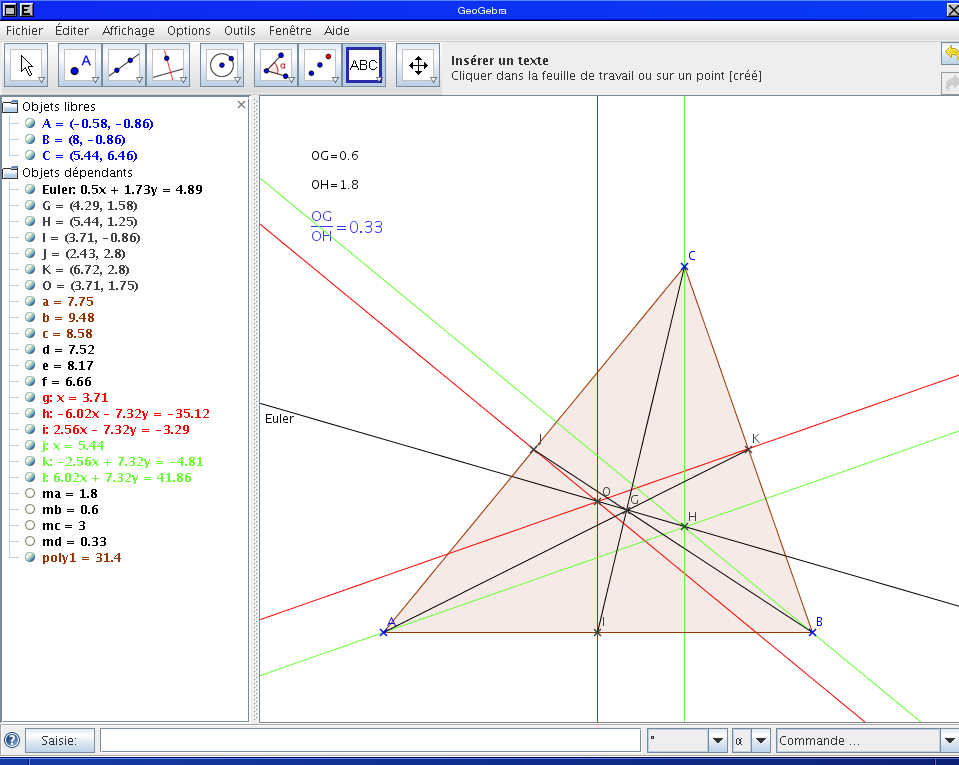Select the Move graphics view tool

pos(418,64)
